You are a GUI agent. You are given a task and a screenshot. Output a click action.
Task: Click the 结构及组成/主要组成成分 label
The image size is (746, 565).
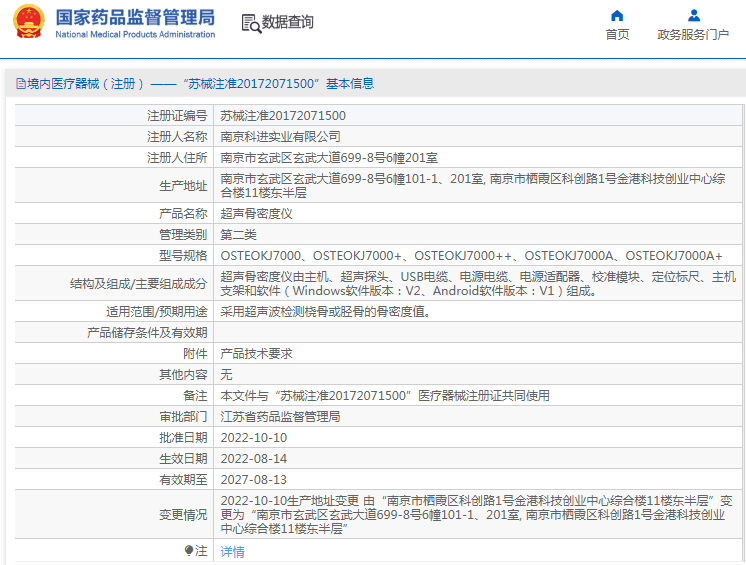point(138,284)
